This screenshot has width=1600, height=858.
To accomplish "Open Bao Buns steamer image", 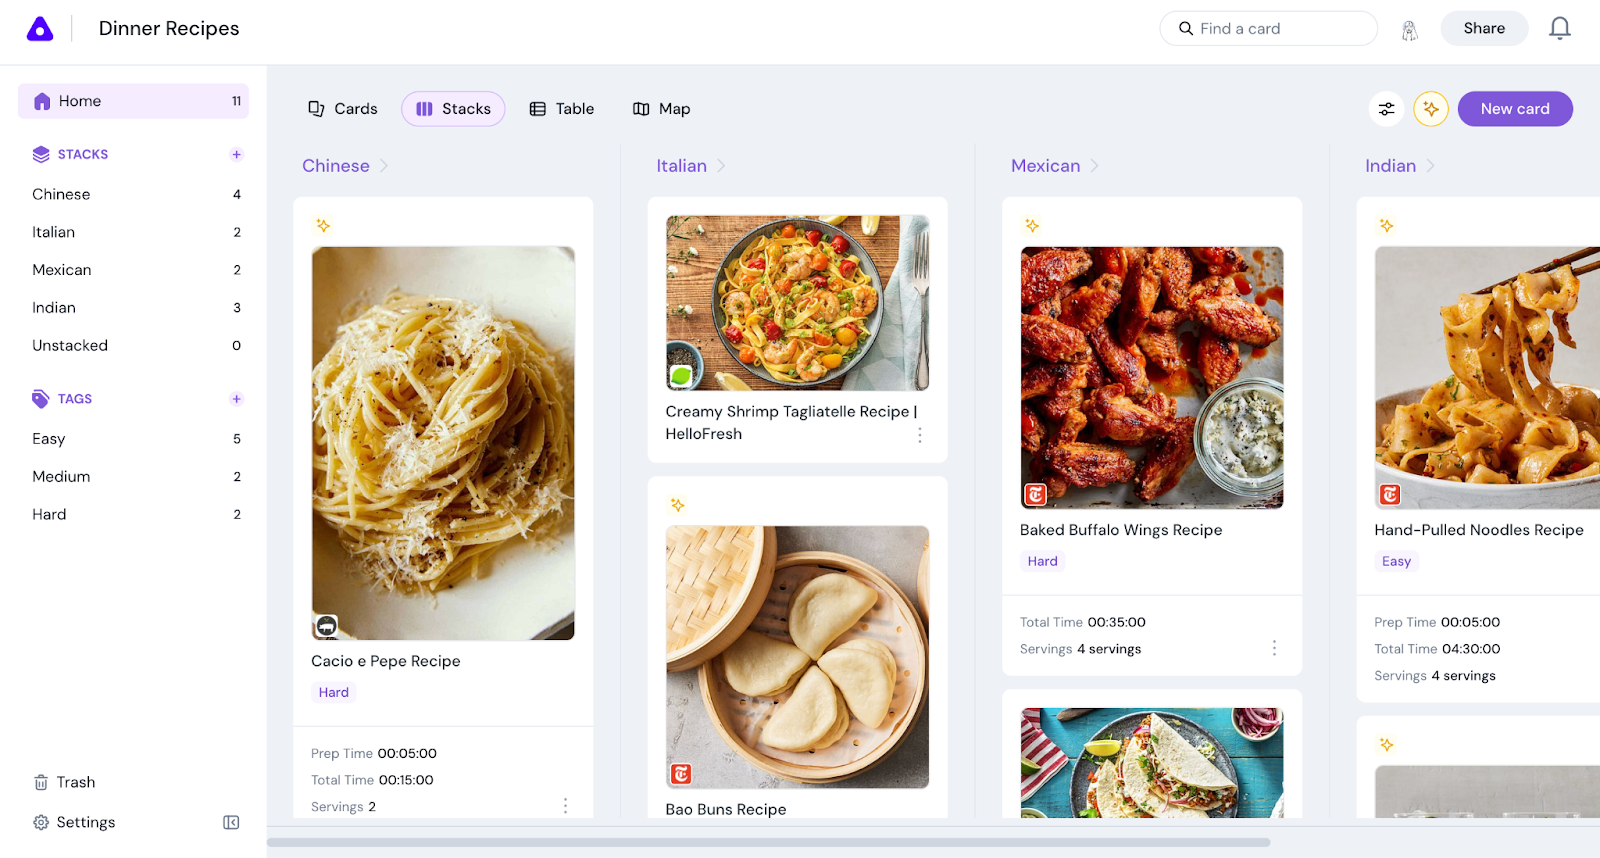I will pos(797,657).
